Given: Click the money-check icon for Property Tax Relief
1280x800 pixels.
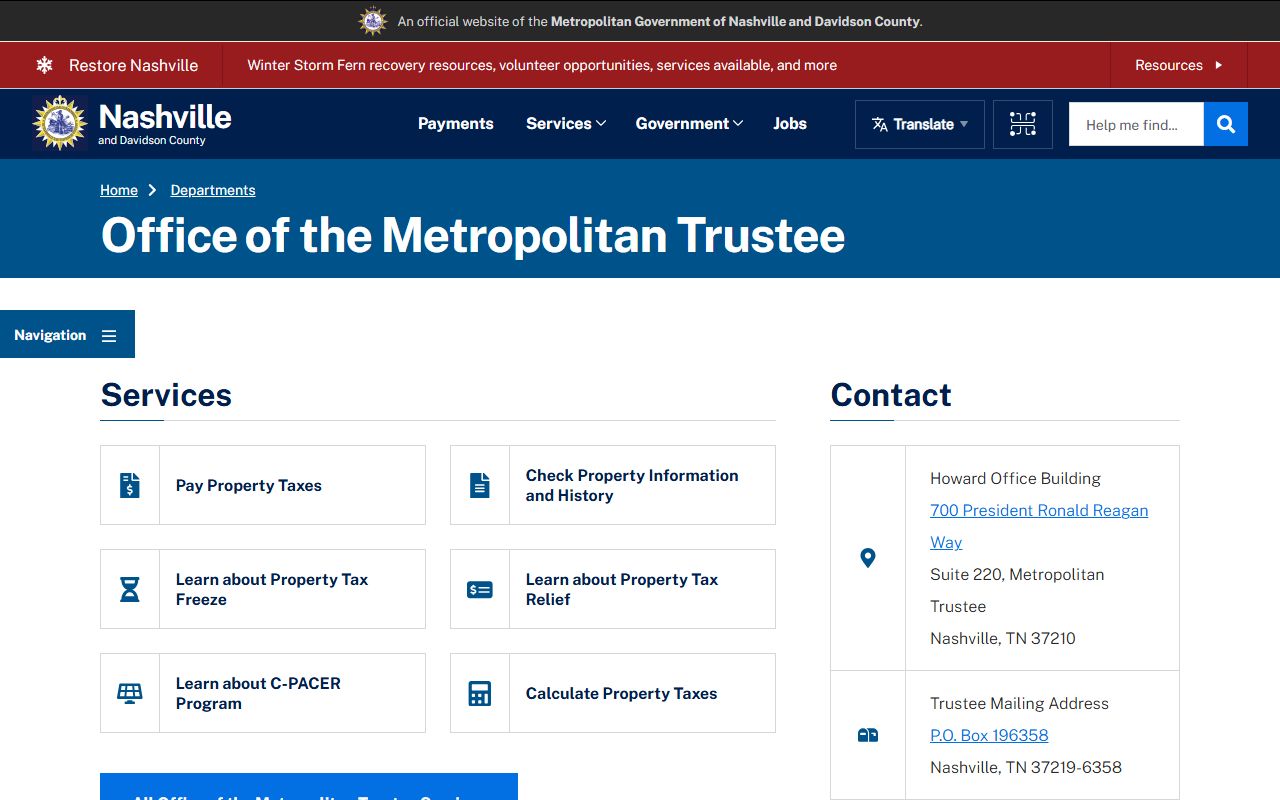Looking at the screenshot, I should coord(480,589).
